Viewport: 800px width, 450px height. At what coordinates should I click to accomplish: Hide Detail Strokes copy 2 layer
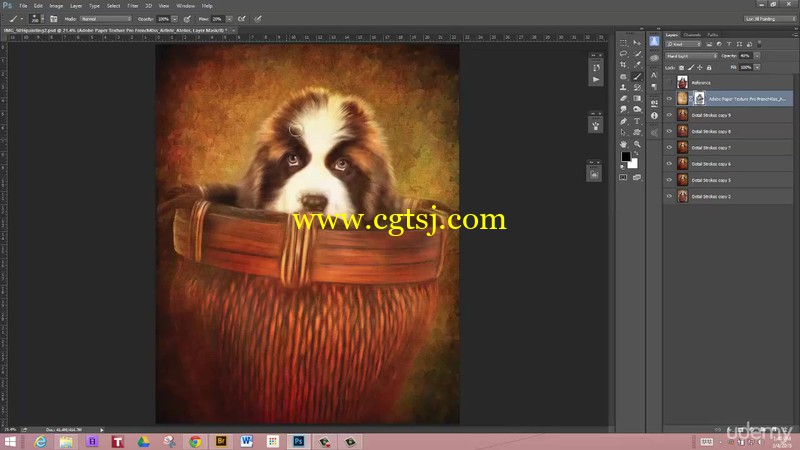pyautogui.click(x=669, y=196)
